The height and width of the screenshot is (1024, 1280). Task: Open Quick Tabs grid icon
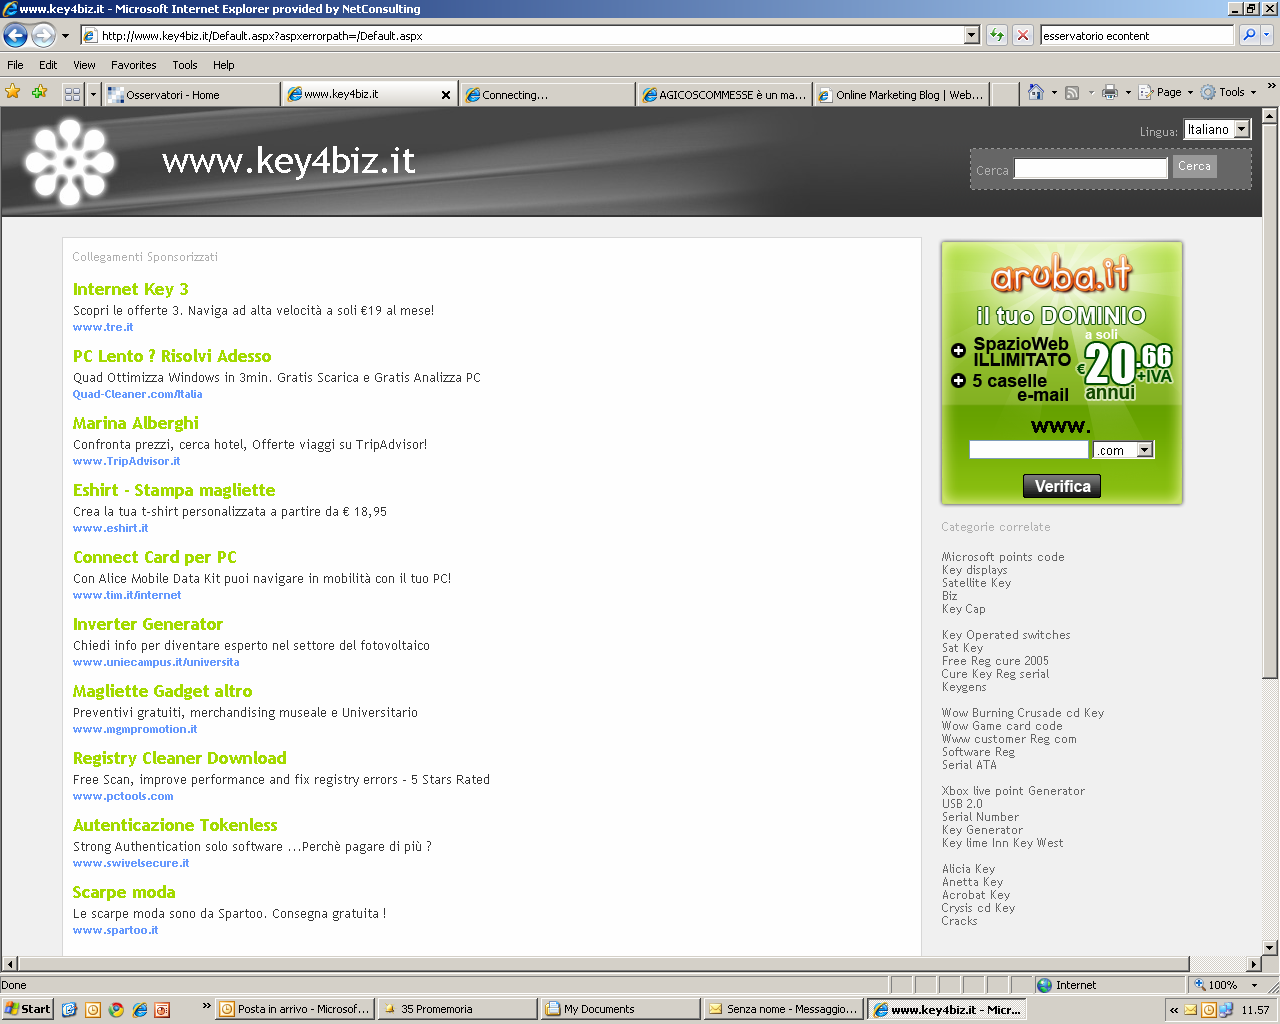click(72, 94)
